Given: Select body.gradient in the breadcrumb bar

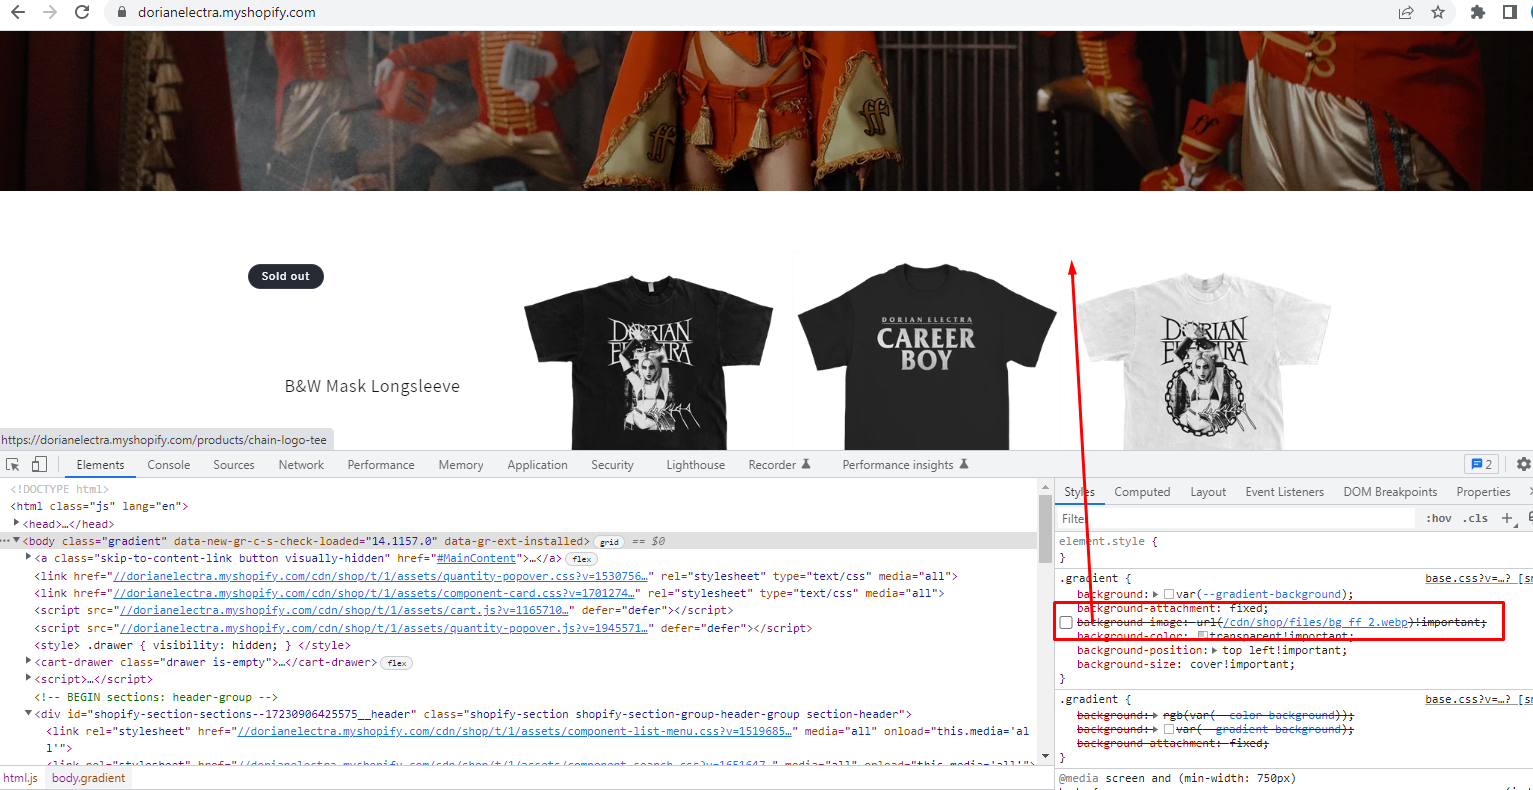Looking at the screenshot, I should [x=89, y=778].
